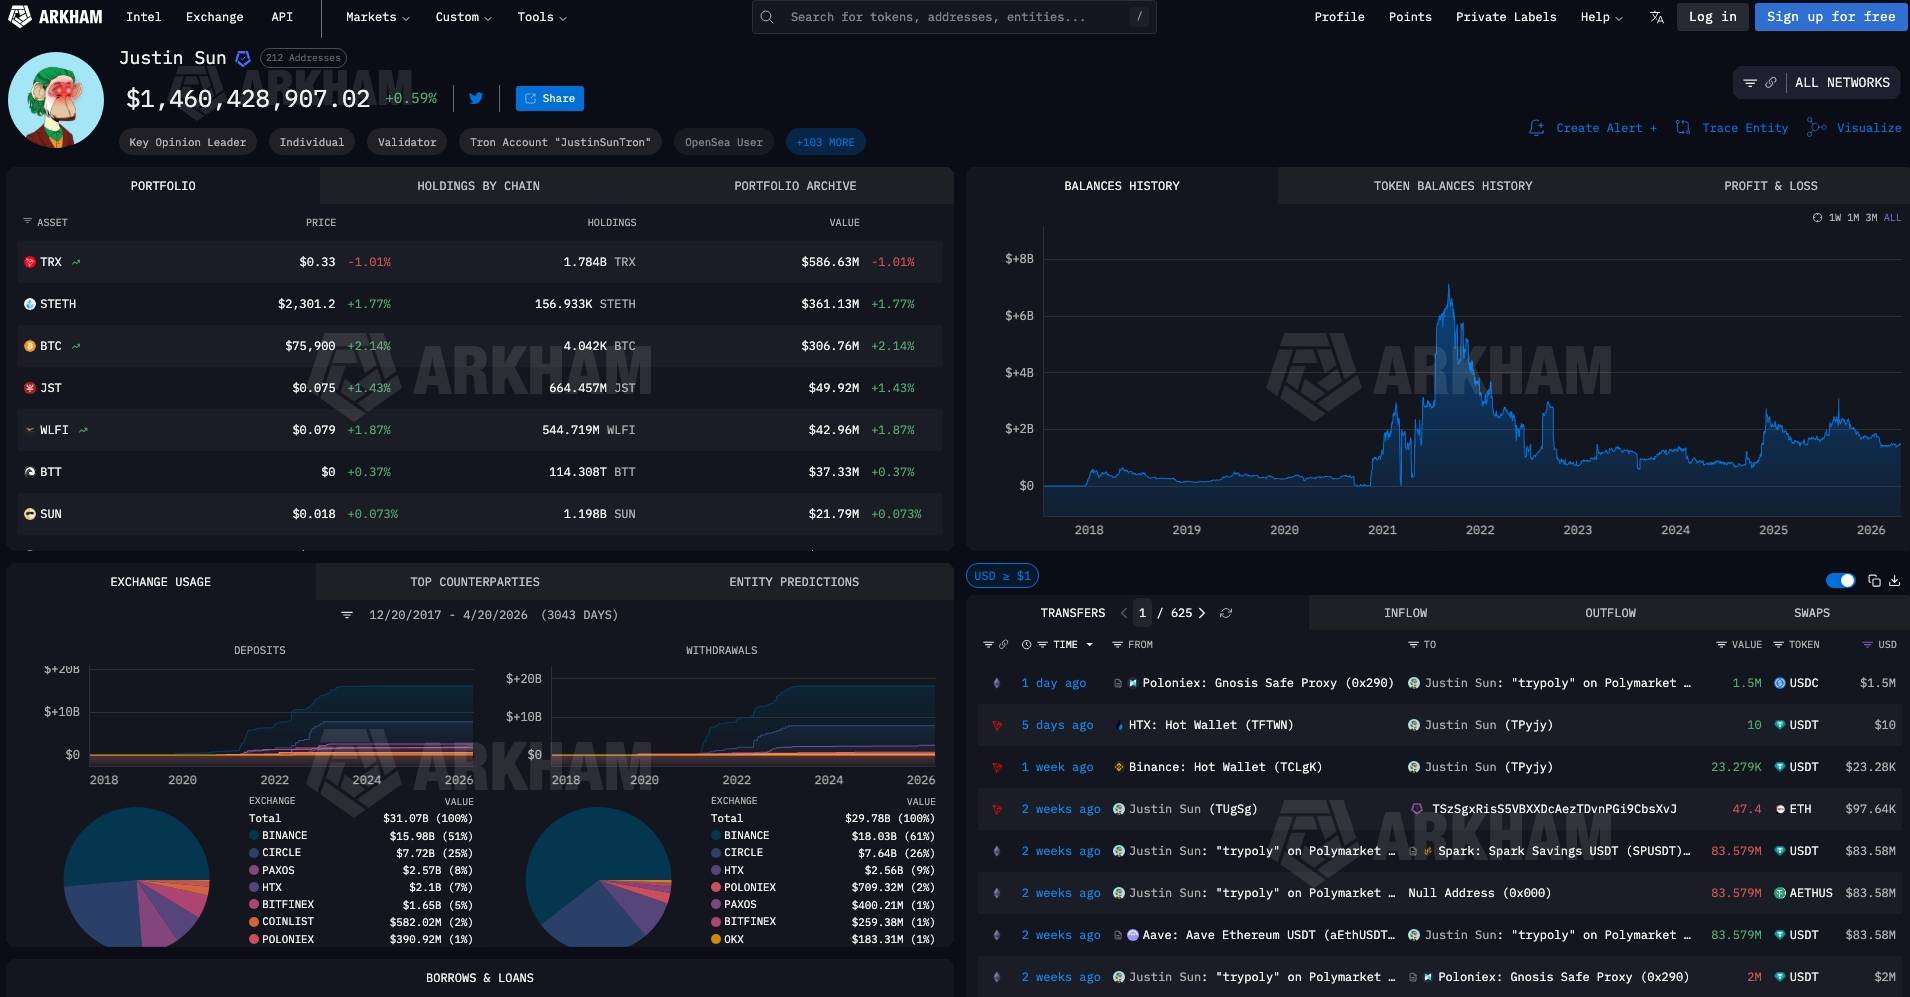Select the 3M balance history range
Viewport: 1910px width, 997px height.
click(x=1871, y=217)
